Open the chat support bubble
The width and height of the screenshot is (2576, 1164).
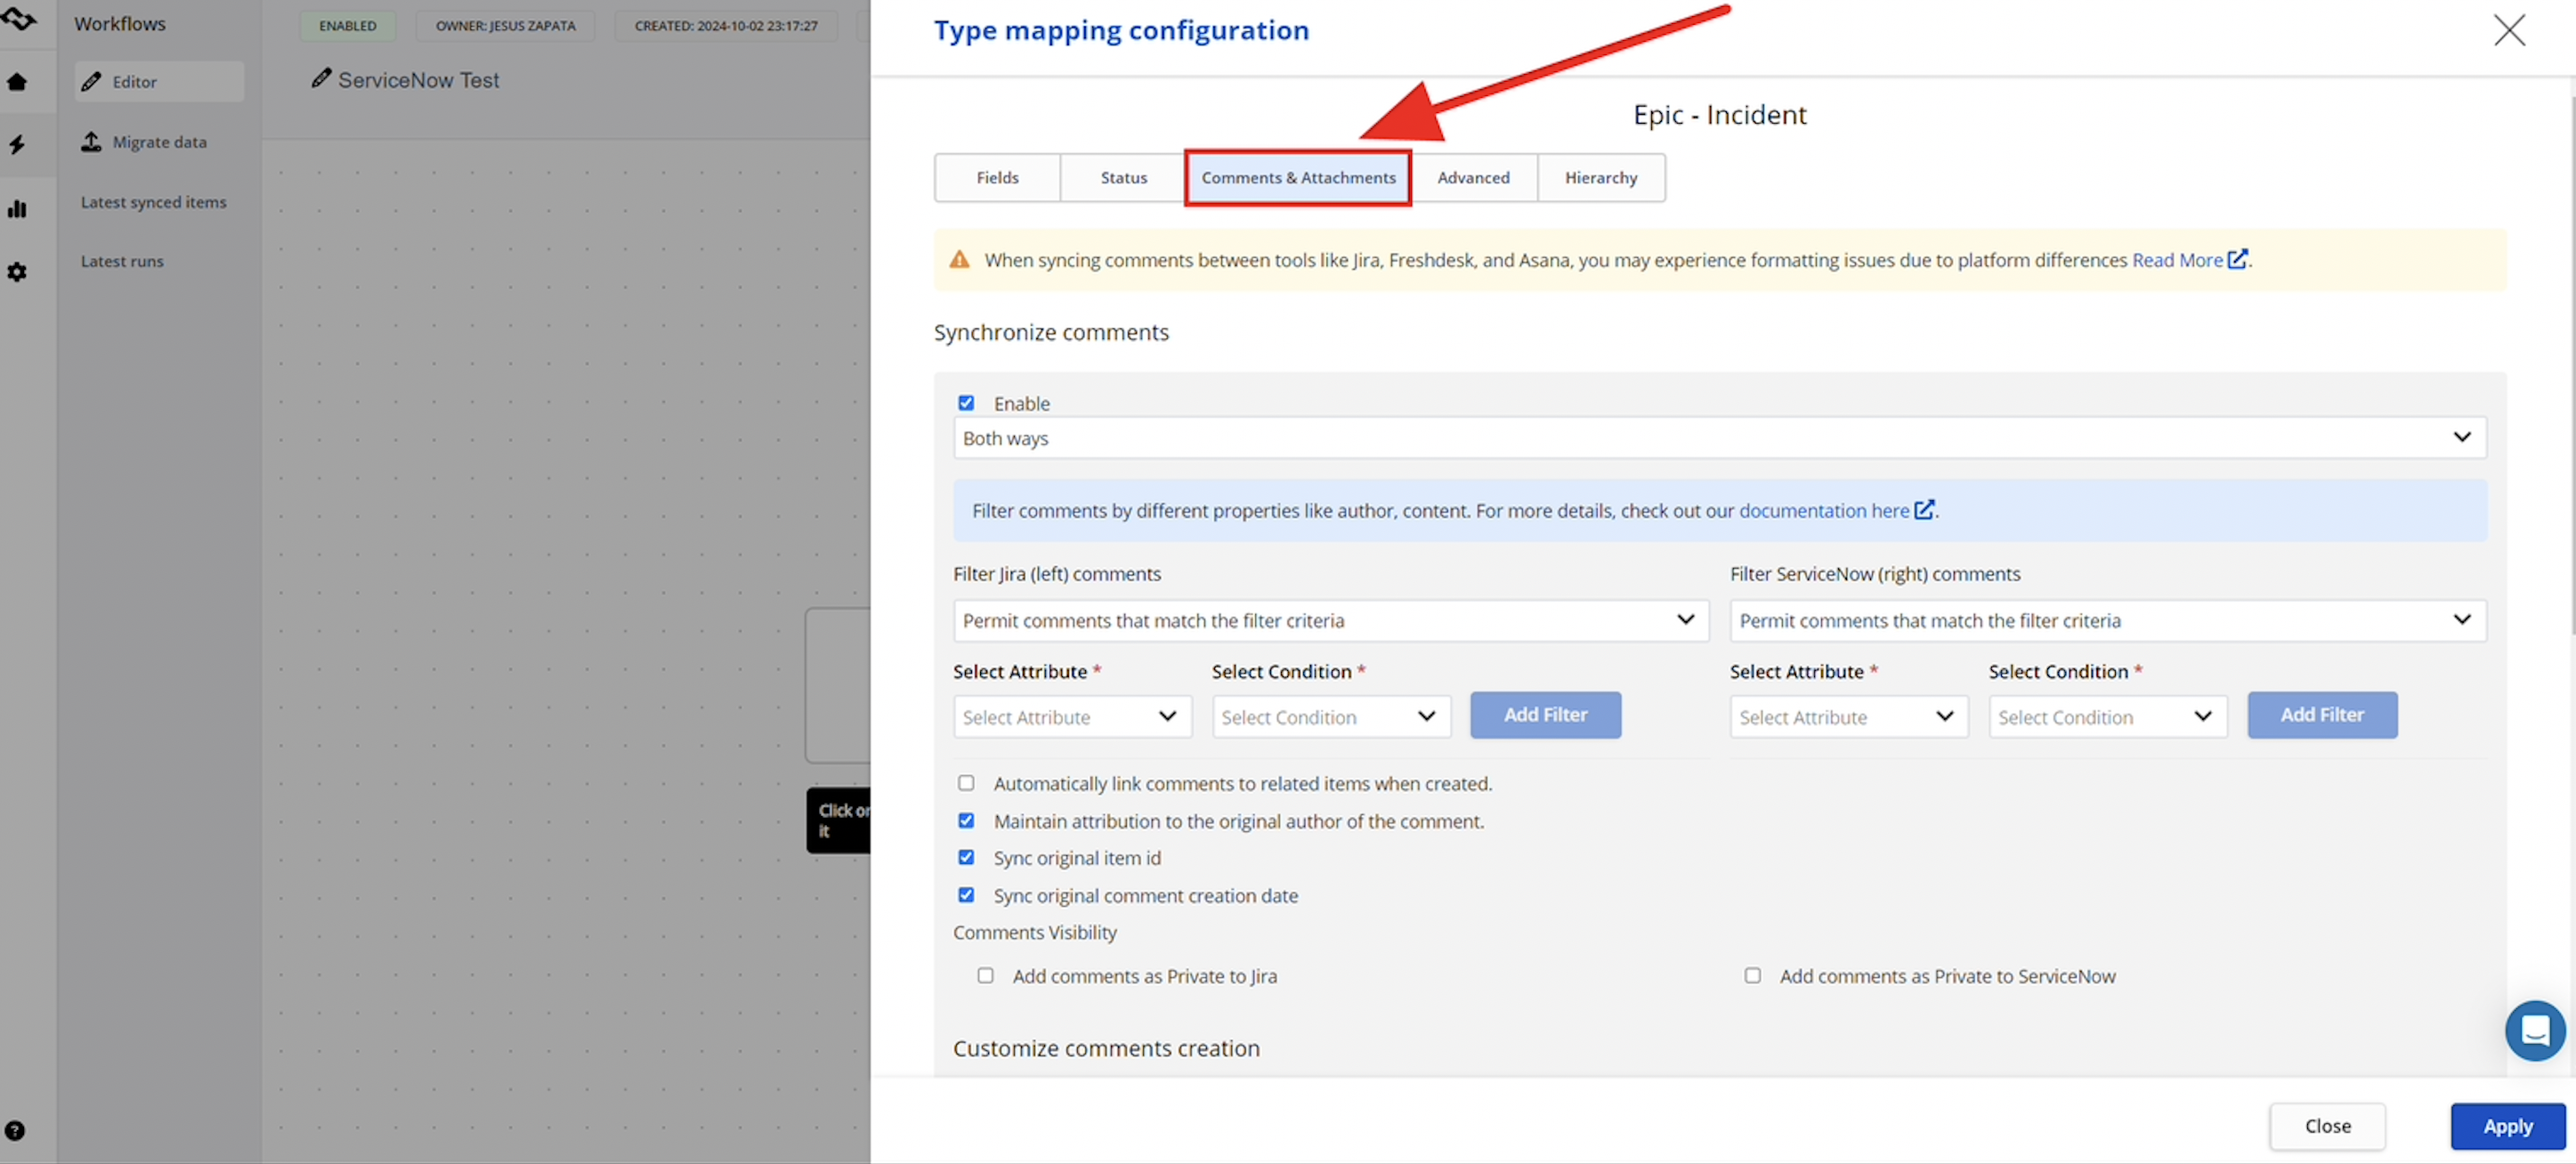click(2534, 1030)
